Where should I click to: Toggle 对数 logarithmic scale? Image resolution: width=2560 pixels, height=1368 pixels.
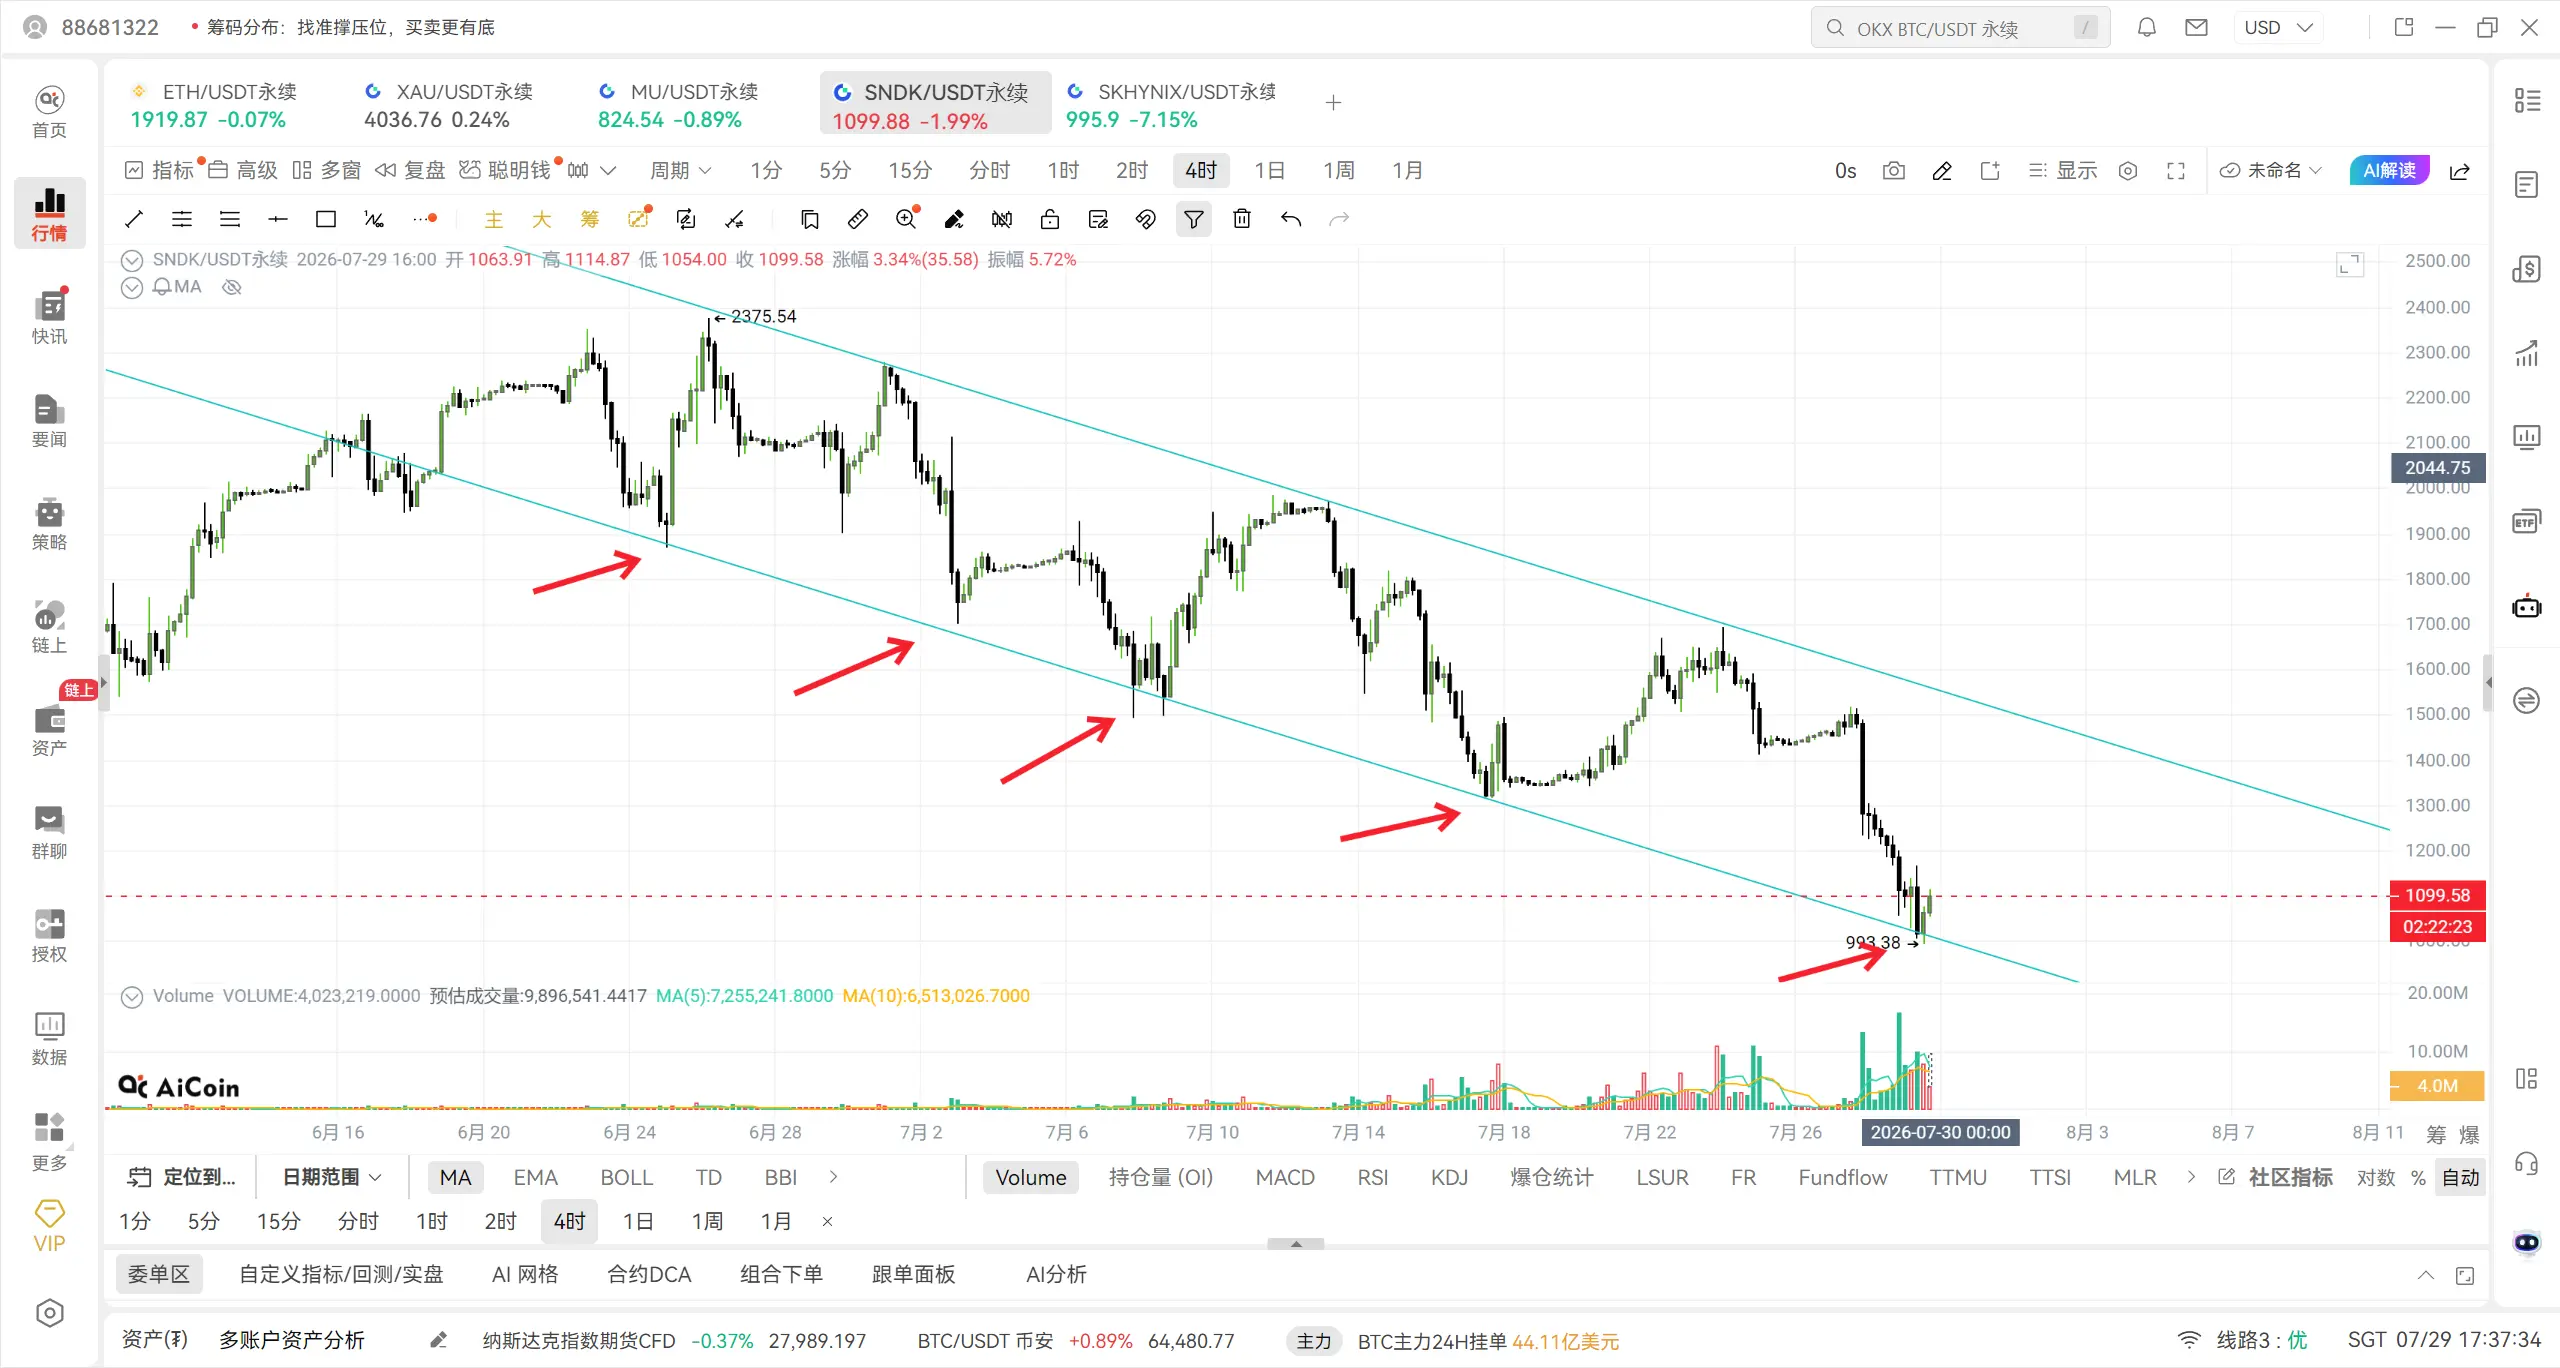coord(2375,1177)
